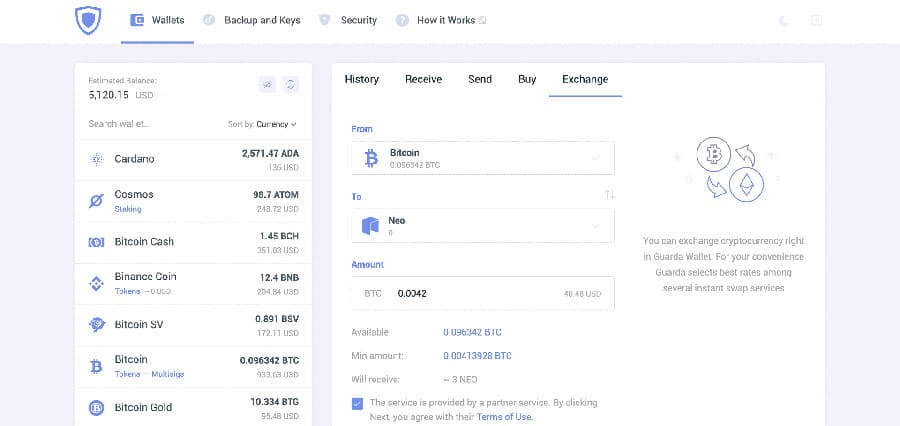Open the Backup and Keys menu
This screenshot has width=900, height=426.
point(253,20)
